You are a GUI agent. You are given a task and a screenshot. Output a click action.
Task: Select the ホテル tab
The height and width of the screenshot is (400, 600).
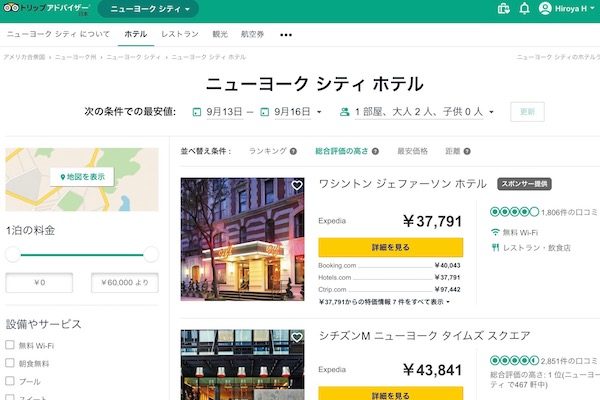tap(135, 34)
